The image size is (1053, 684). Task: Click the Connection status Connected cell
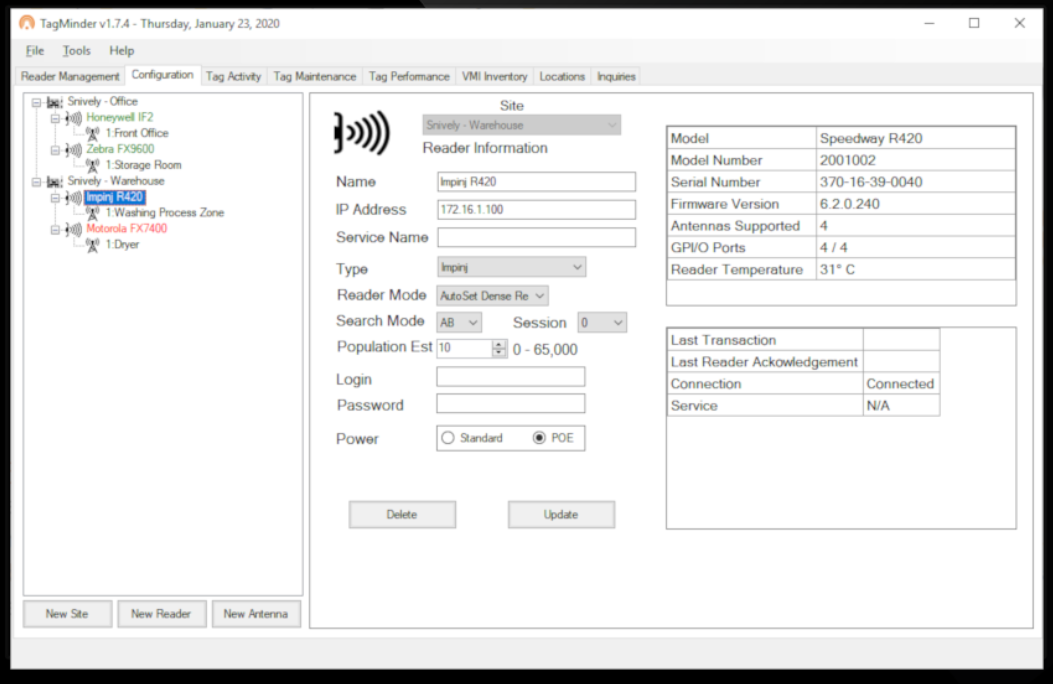pos(901,384)
